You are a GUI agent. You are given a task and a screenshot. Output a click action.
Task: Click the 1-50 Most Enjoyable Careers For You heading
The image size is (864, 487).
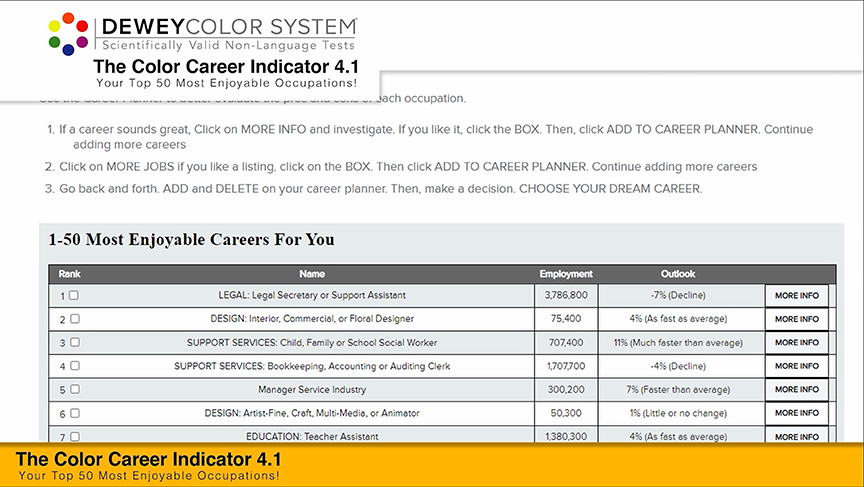click(x=191, y=240)
